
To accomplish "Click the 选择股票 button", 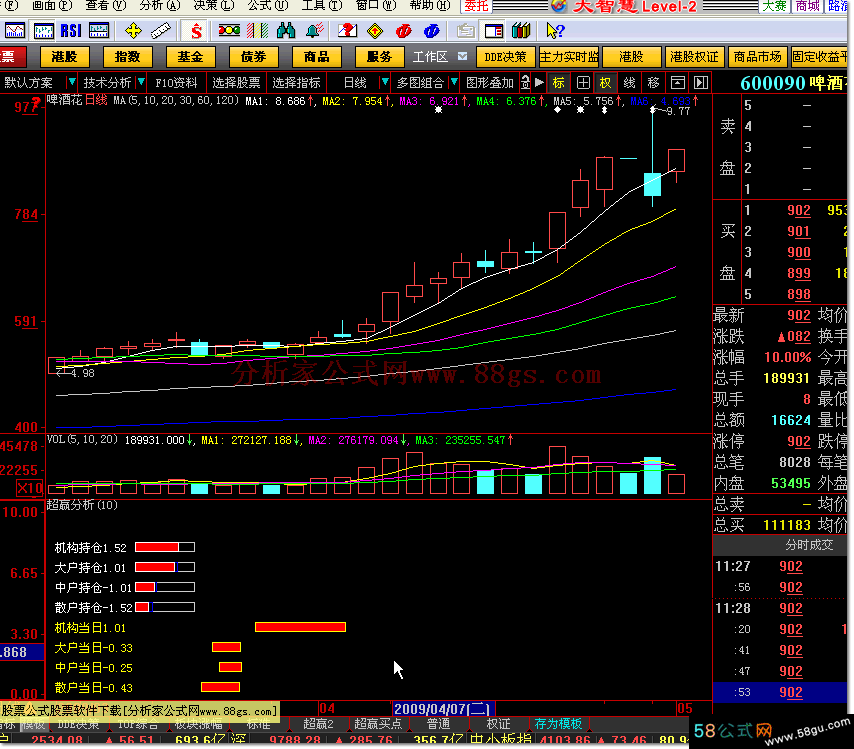I will click(236, 83).
